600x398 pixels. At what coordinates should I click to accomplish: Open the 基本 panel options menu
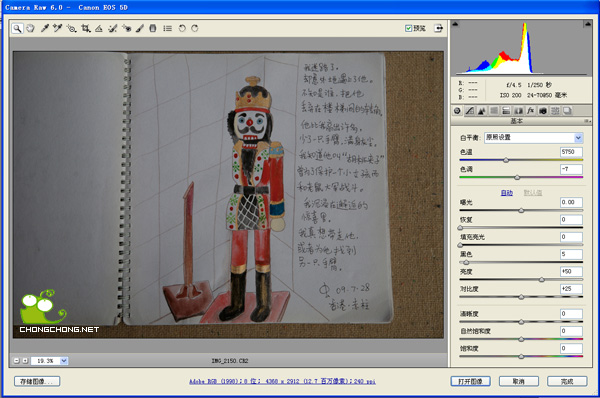[x=587, y=121]
